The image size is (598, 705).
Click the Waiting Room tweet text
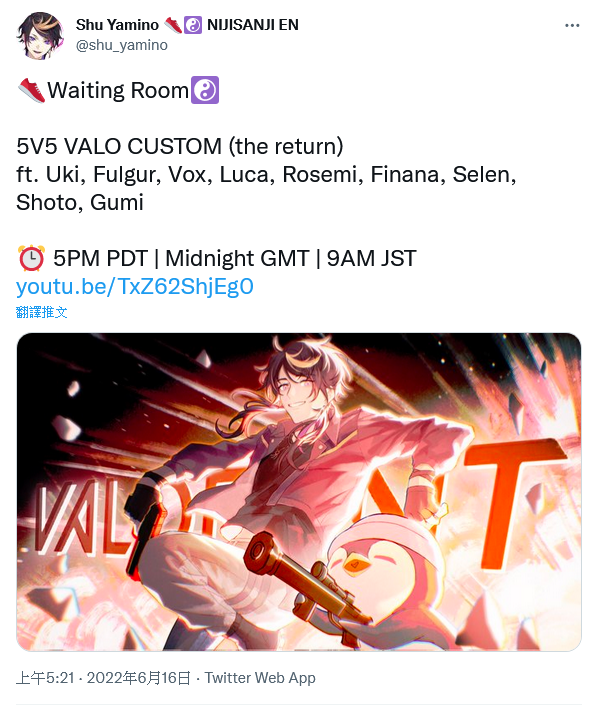pyautogui.click(x=118, y=90)
